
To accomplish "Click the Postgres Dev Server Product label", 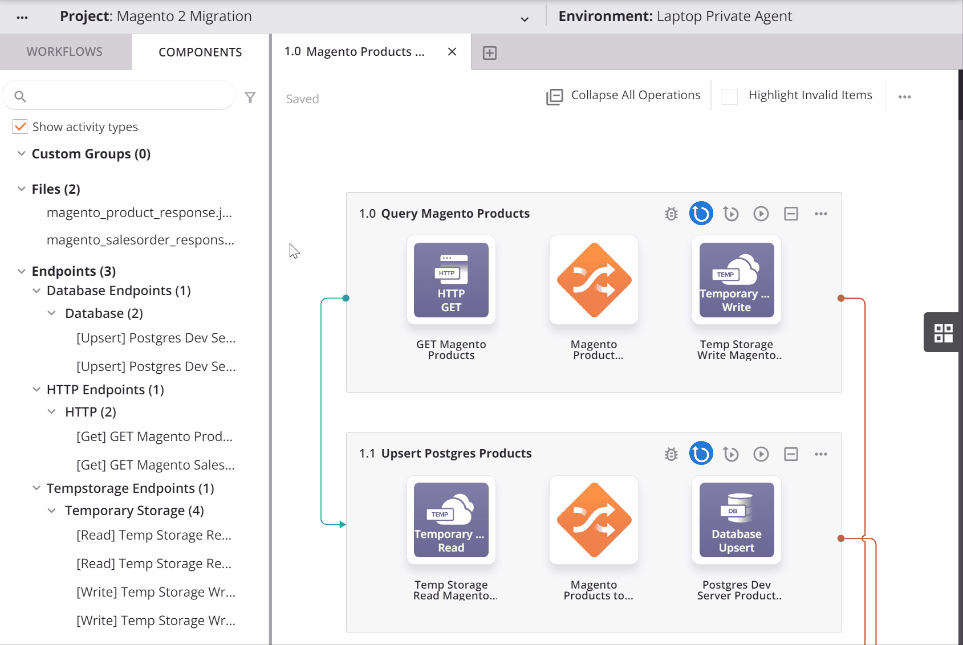I will coord(739,590).
